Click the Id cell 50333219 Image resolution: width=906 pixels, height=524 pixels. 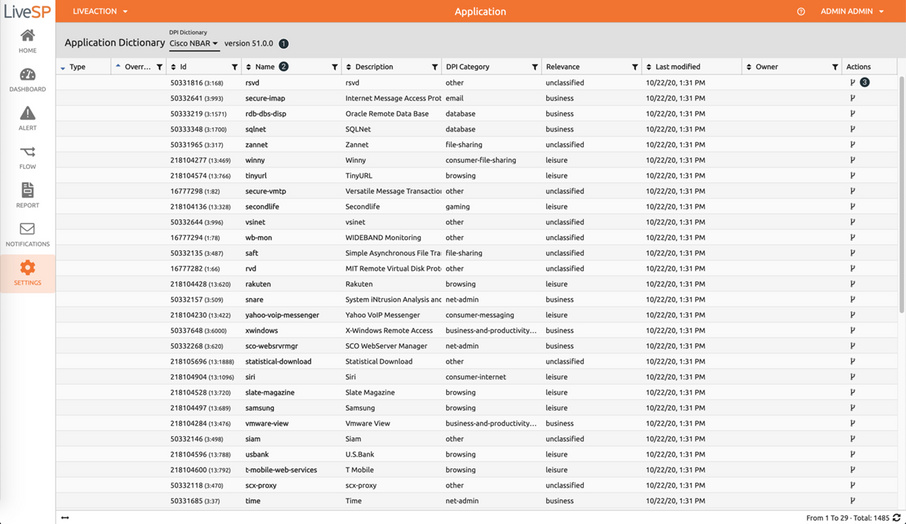tap(198, 114)
